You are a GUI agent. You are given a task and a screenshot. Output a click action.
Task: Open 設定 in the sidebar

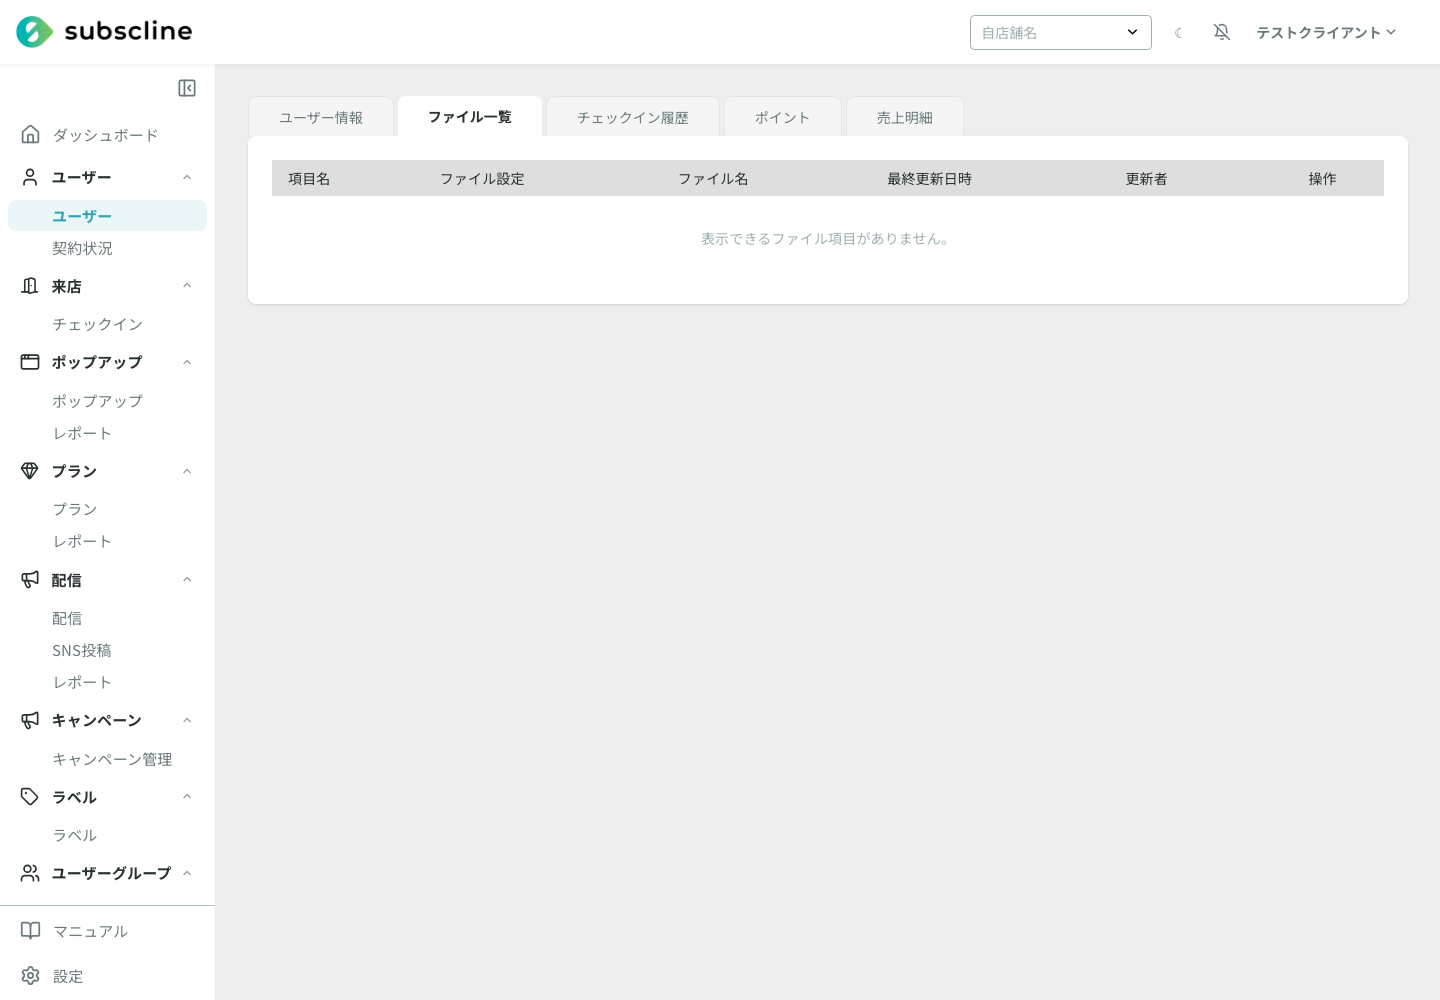[x=68, y=976]
